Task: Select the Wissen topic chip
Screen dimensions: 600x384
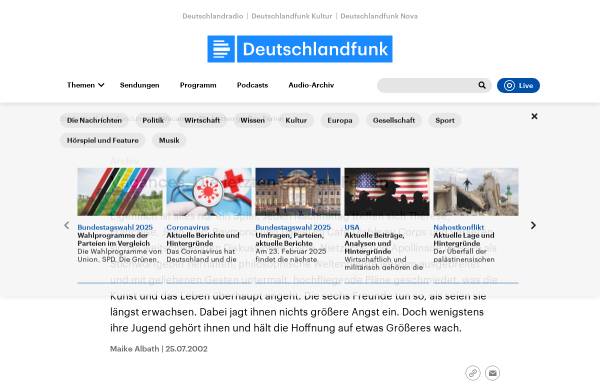Action: tap(253, 120)
